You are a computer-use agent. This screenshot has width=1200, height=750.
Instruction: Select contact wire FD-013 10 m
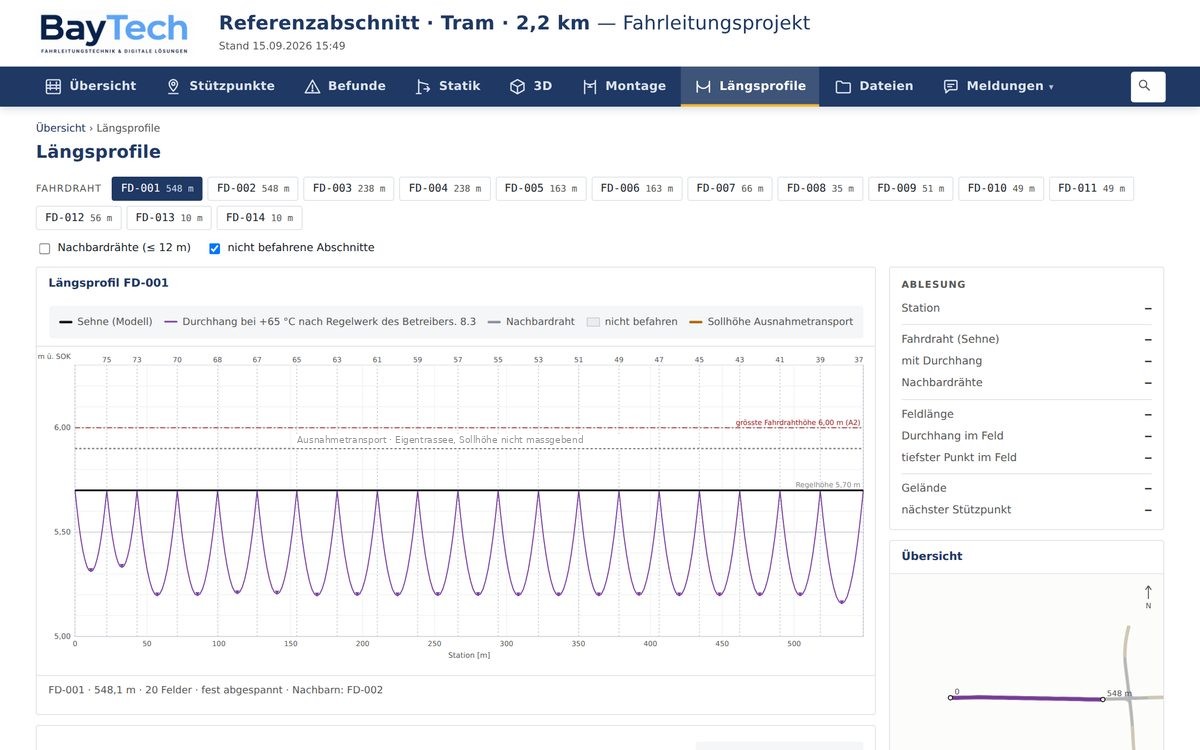click(169, 218)
